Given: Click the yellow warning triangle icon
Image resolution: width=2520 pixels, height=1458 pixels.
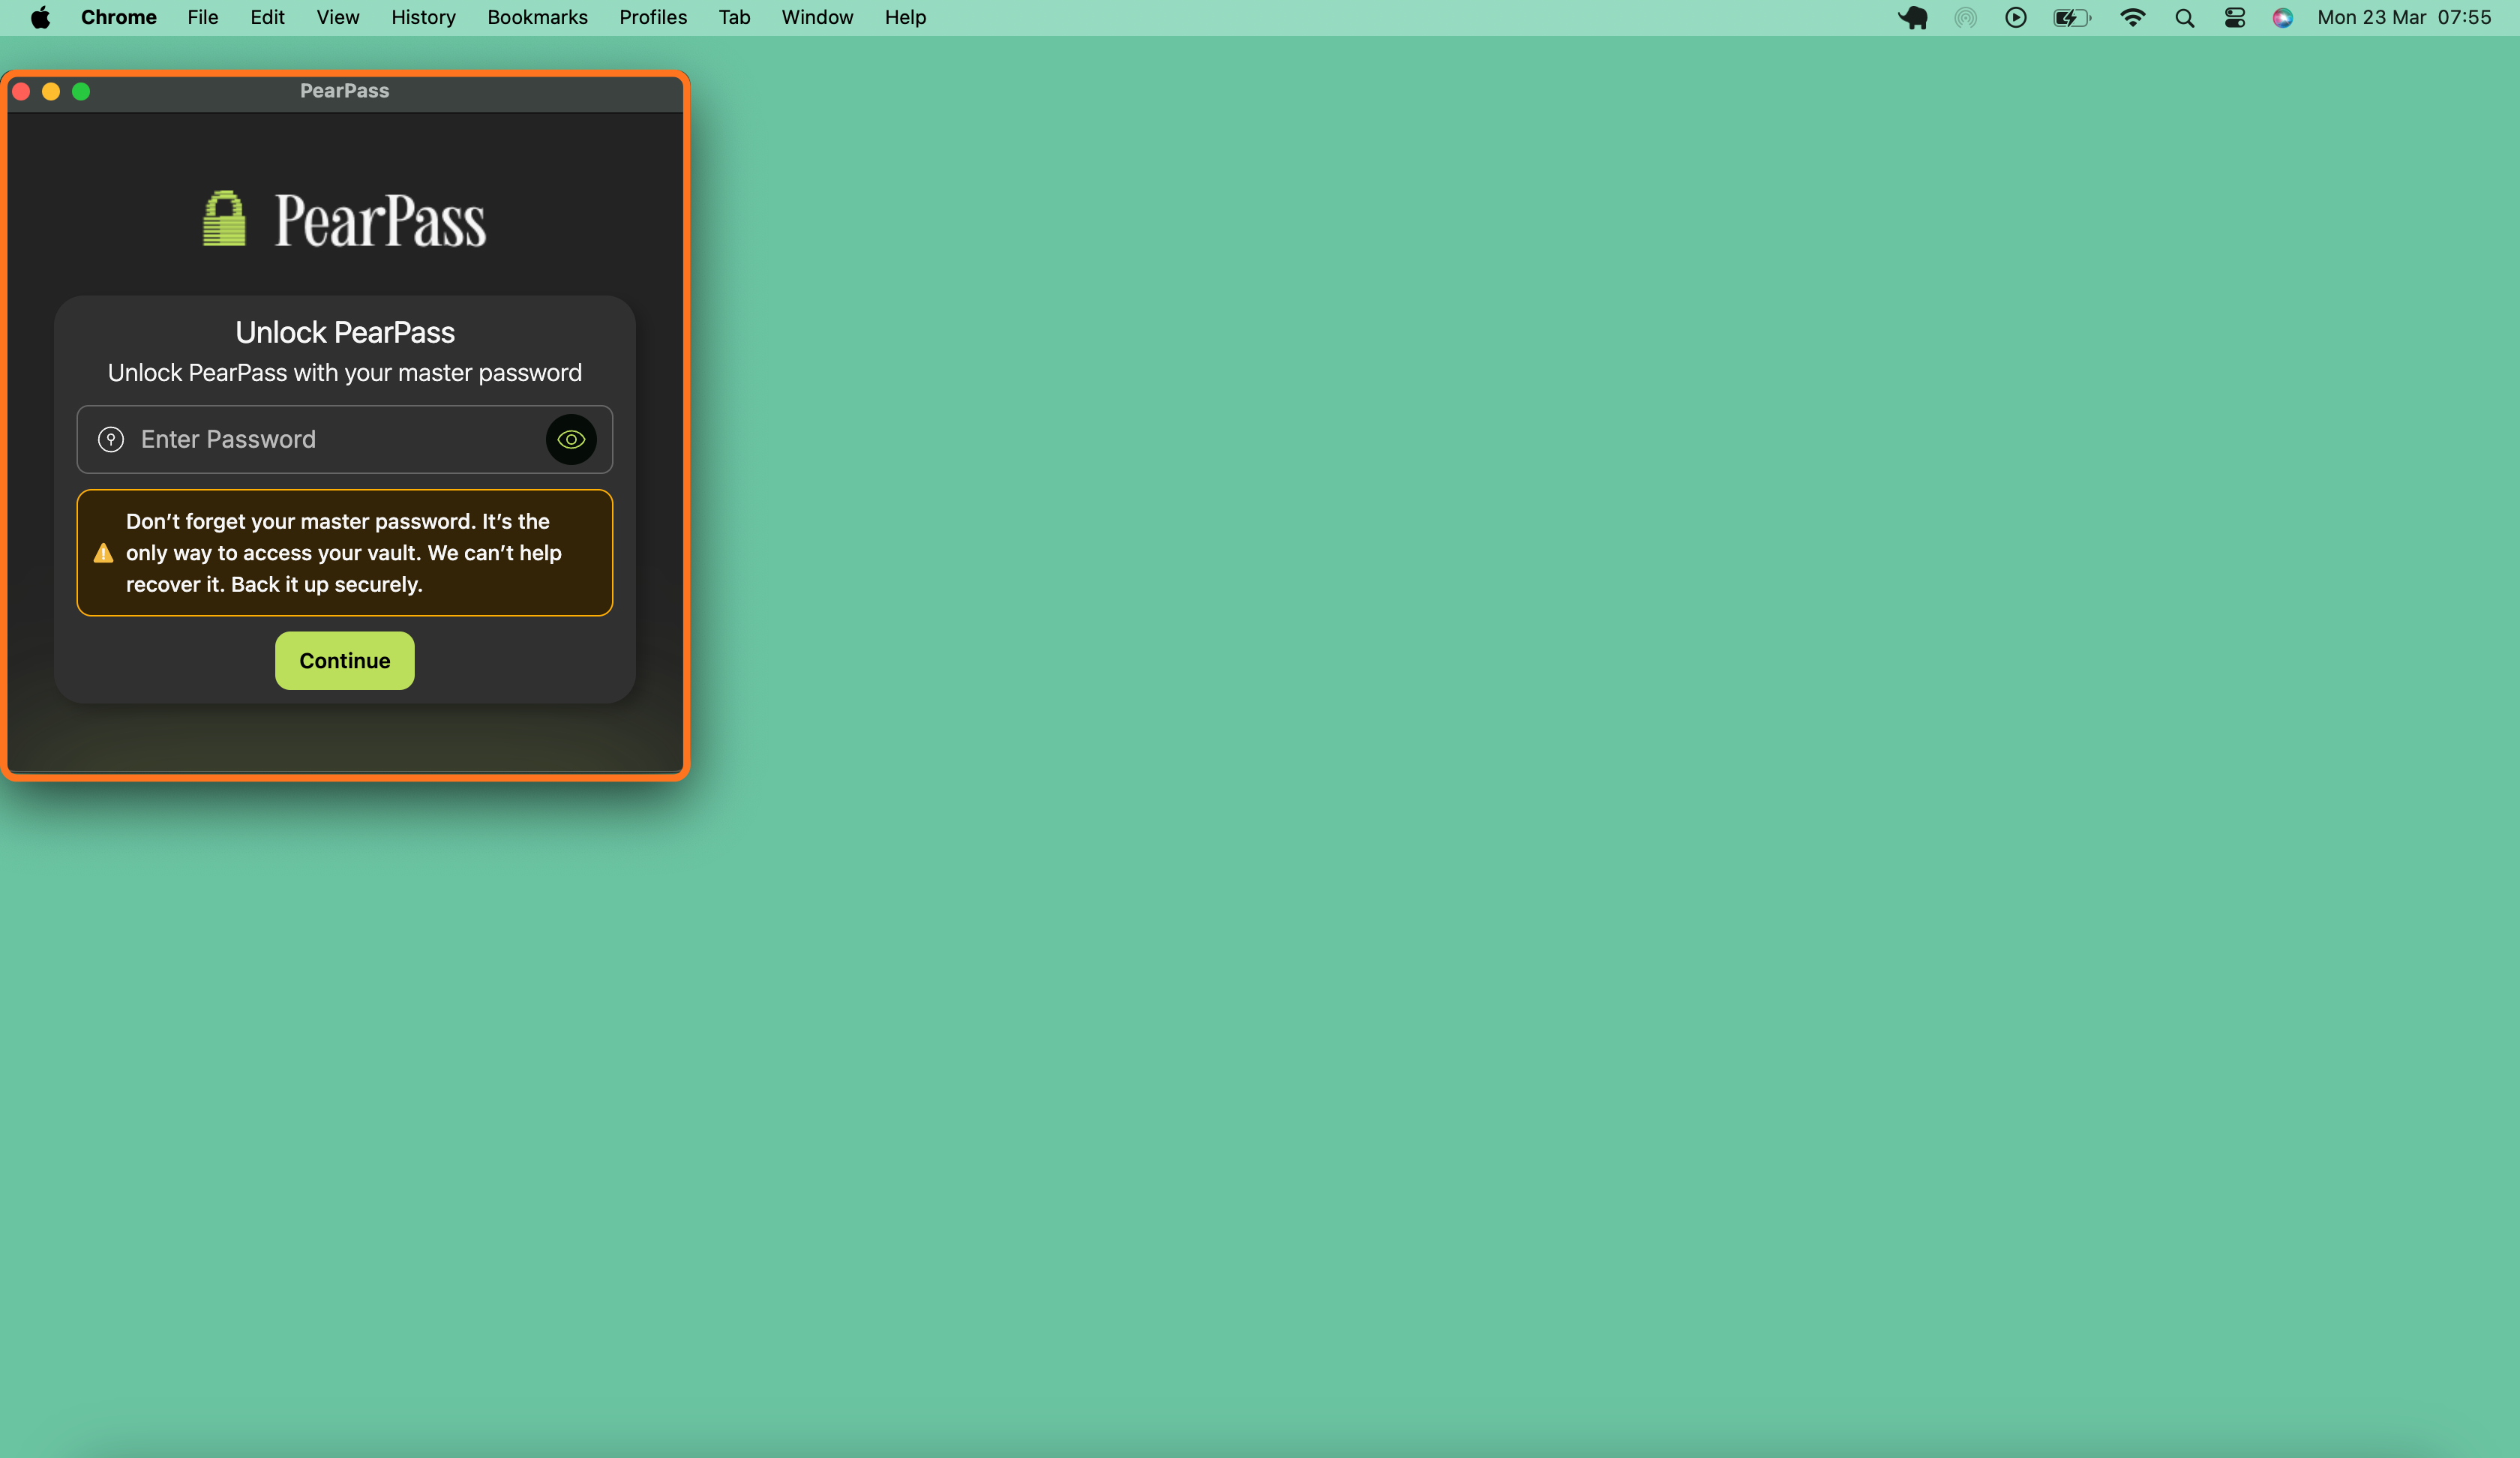Looking at the screenshot, I should coord(103,553).
